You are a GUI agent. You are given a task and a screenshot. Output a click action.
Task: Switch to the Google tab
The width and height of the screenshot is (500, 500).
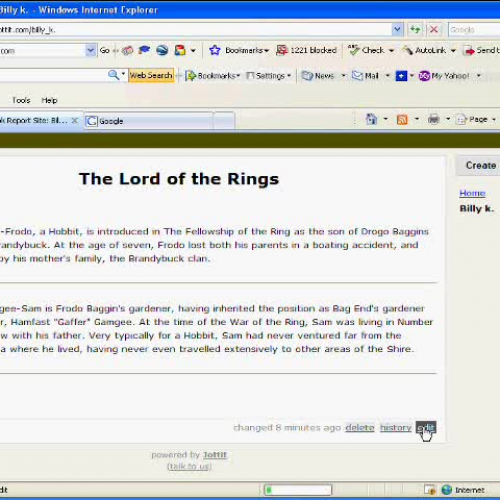[148, 121]
